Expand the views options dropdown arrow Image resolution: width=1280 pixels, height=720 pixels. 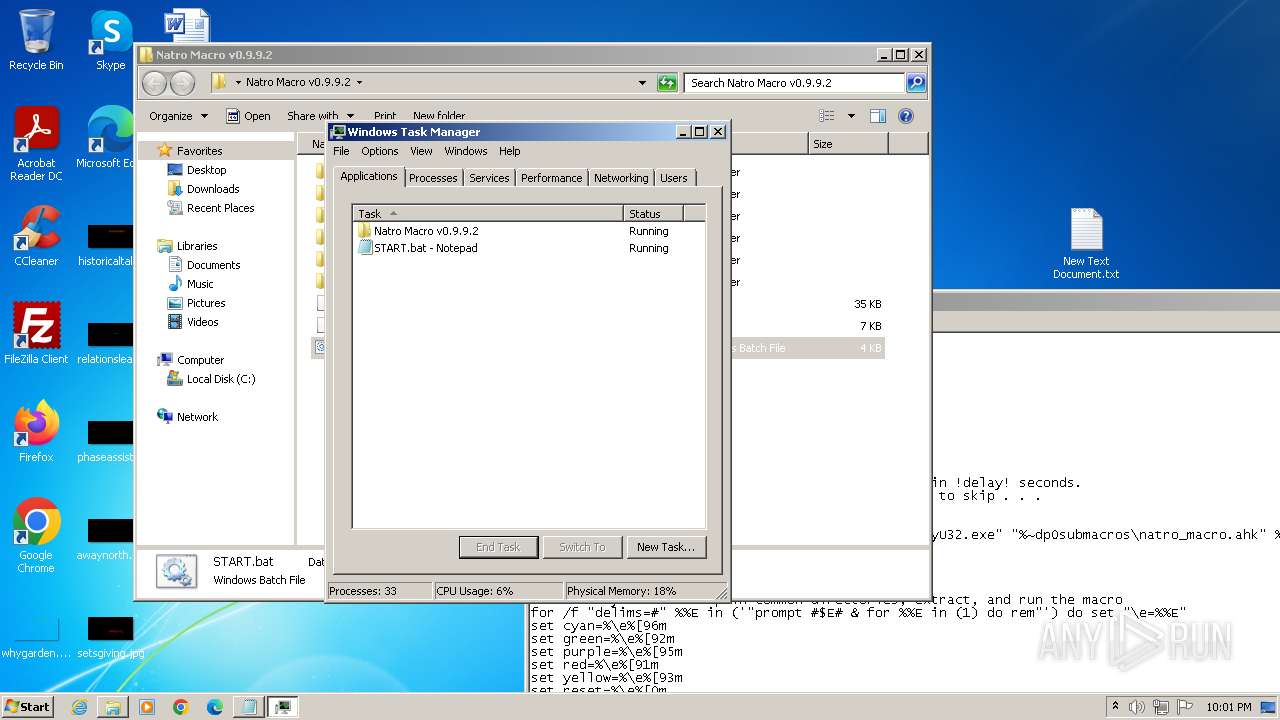click(x=851, y=116)
